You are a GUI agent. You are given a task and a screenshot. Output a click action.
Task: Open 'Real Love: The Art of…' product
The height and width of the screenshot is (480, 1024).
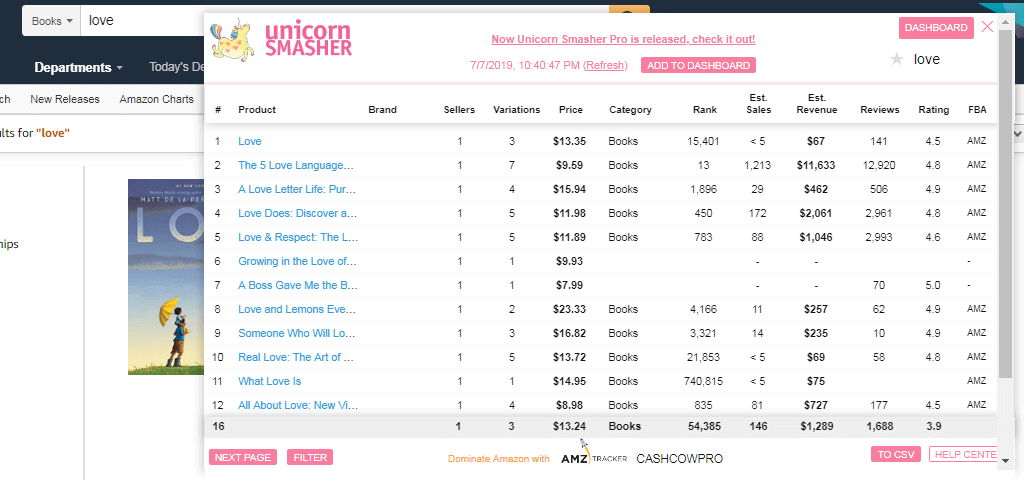[296, 357]
